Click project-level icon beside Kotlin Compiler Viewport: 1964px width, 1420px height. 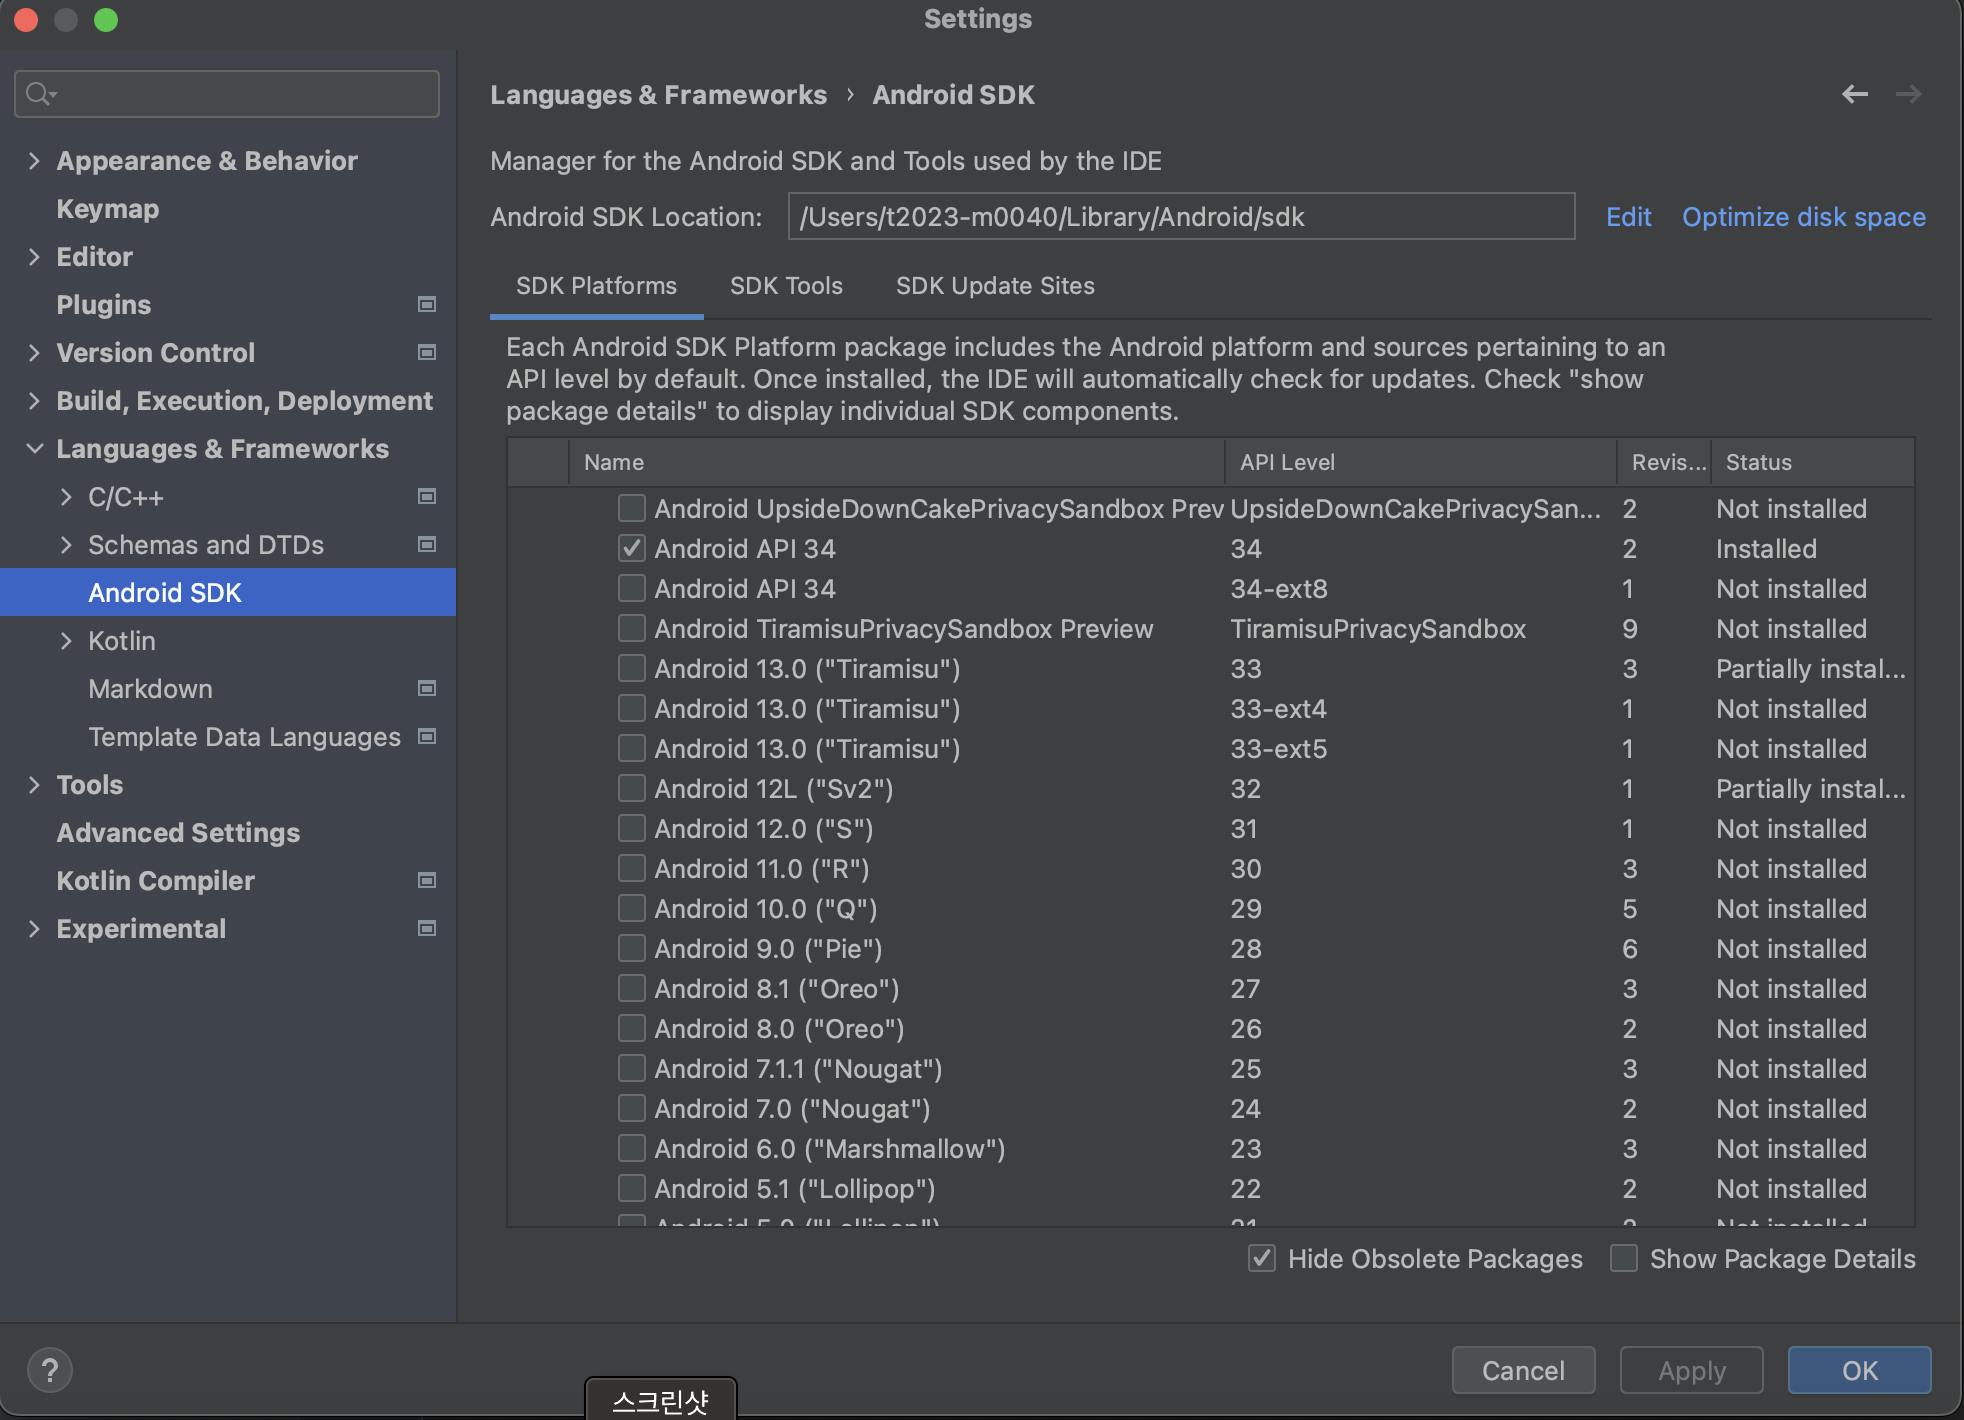pyautogui.click(x=427, y=880)
